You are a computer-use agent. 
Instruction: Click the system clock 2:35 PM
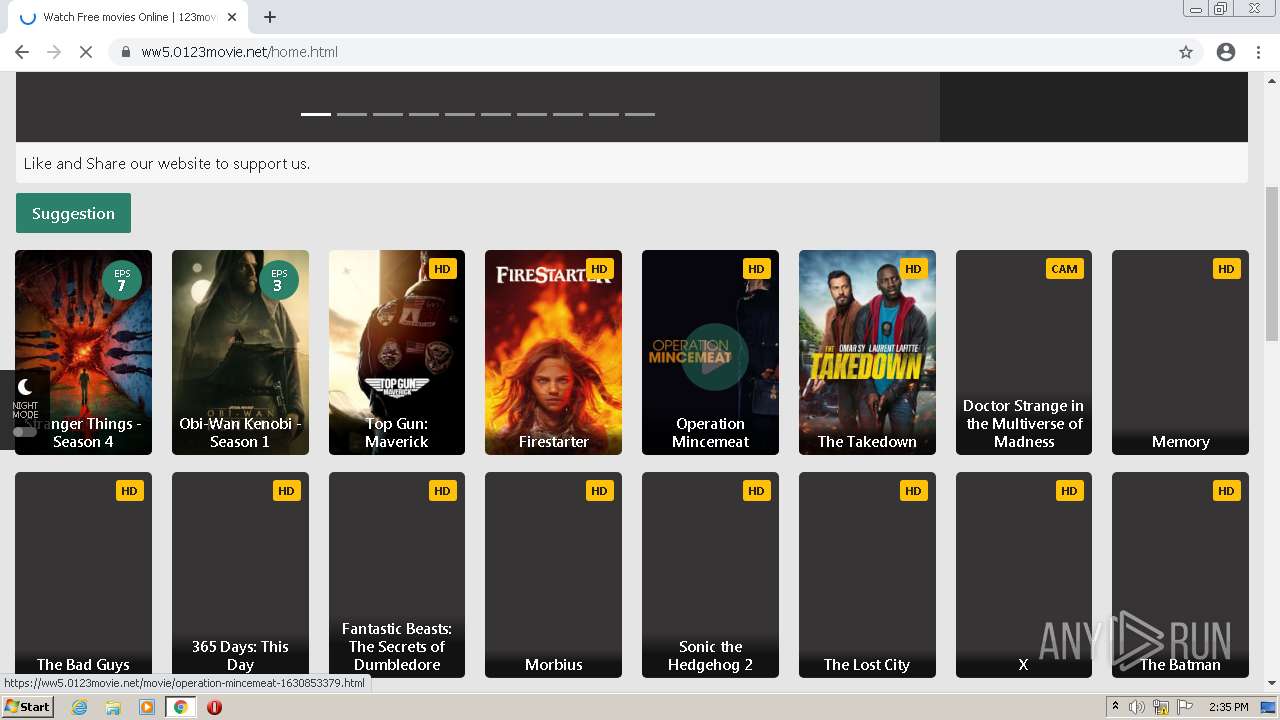point(1228,707)
